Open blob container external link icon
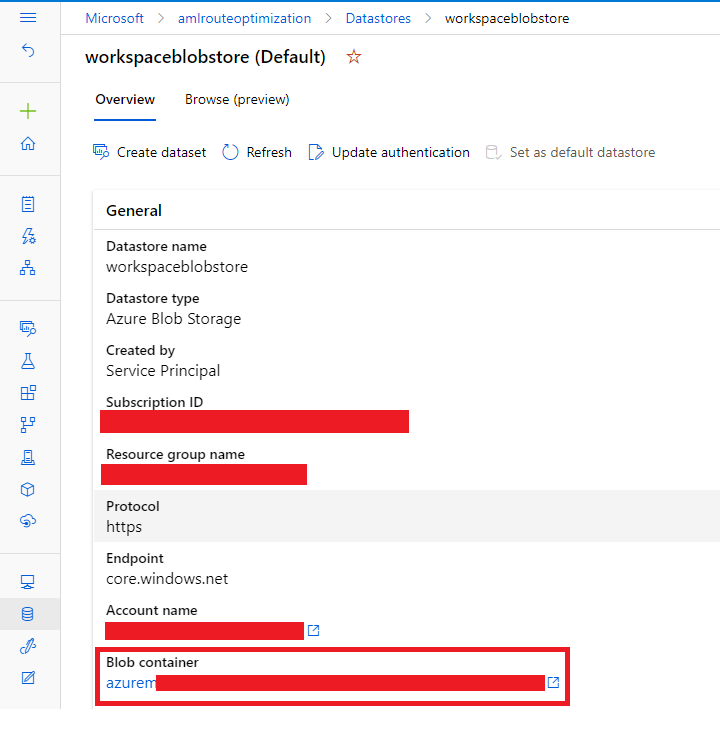Viewport: 720px width, 737px height. [553, 682]
